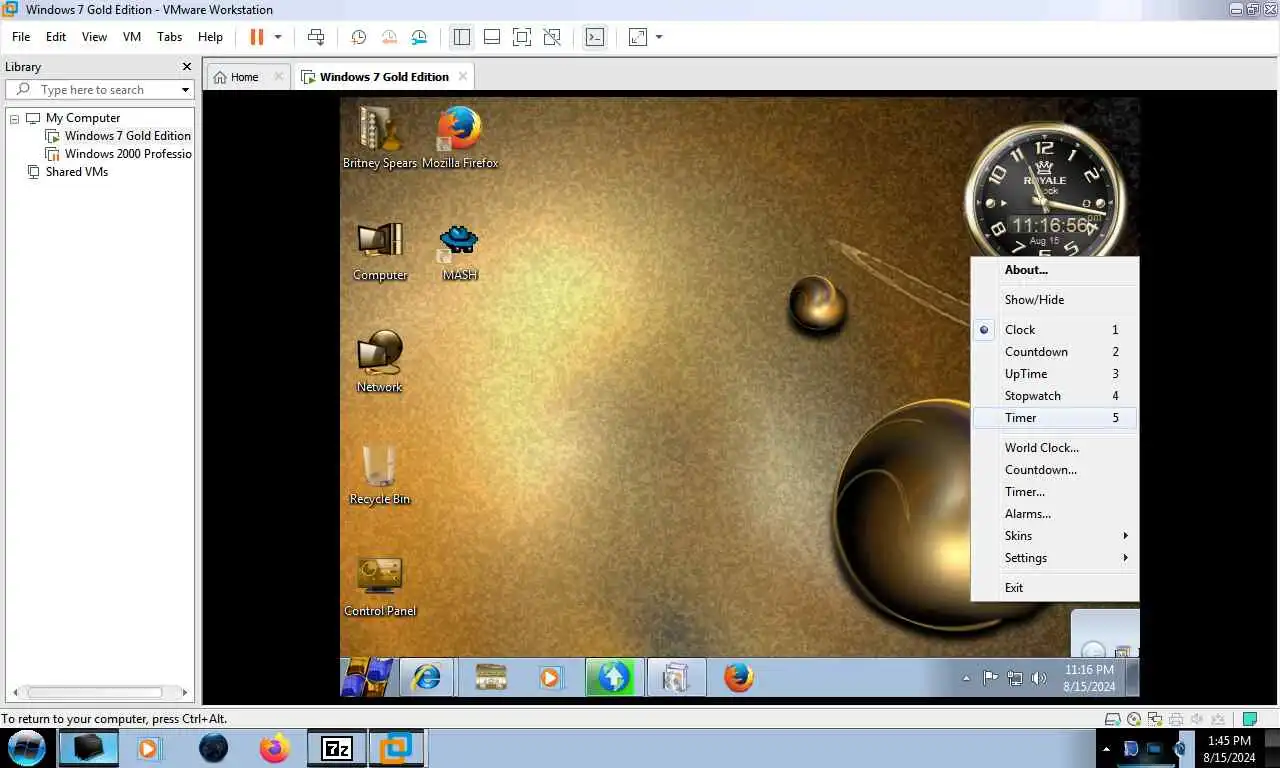Select the Clock mode radio option
Screen dimensions: 1280x768
point(1055,330)
